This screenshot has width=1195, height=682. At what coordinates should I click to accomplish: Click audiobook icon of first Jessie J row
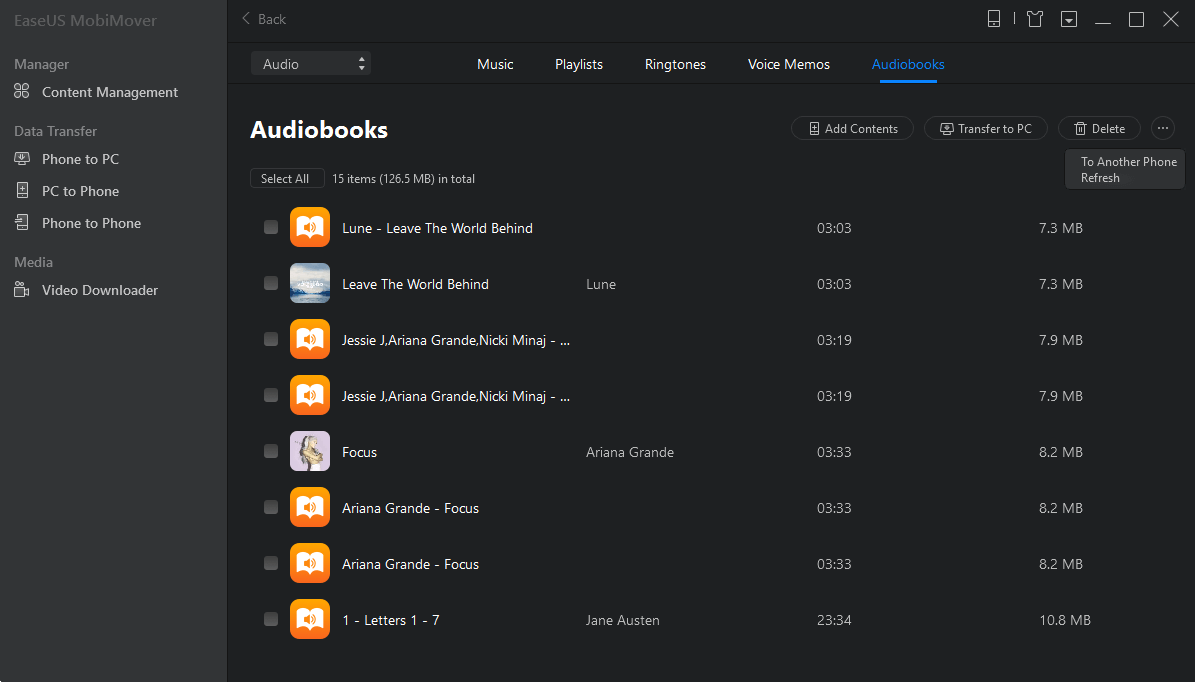coord(309,339)
